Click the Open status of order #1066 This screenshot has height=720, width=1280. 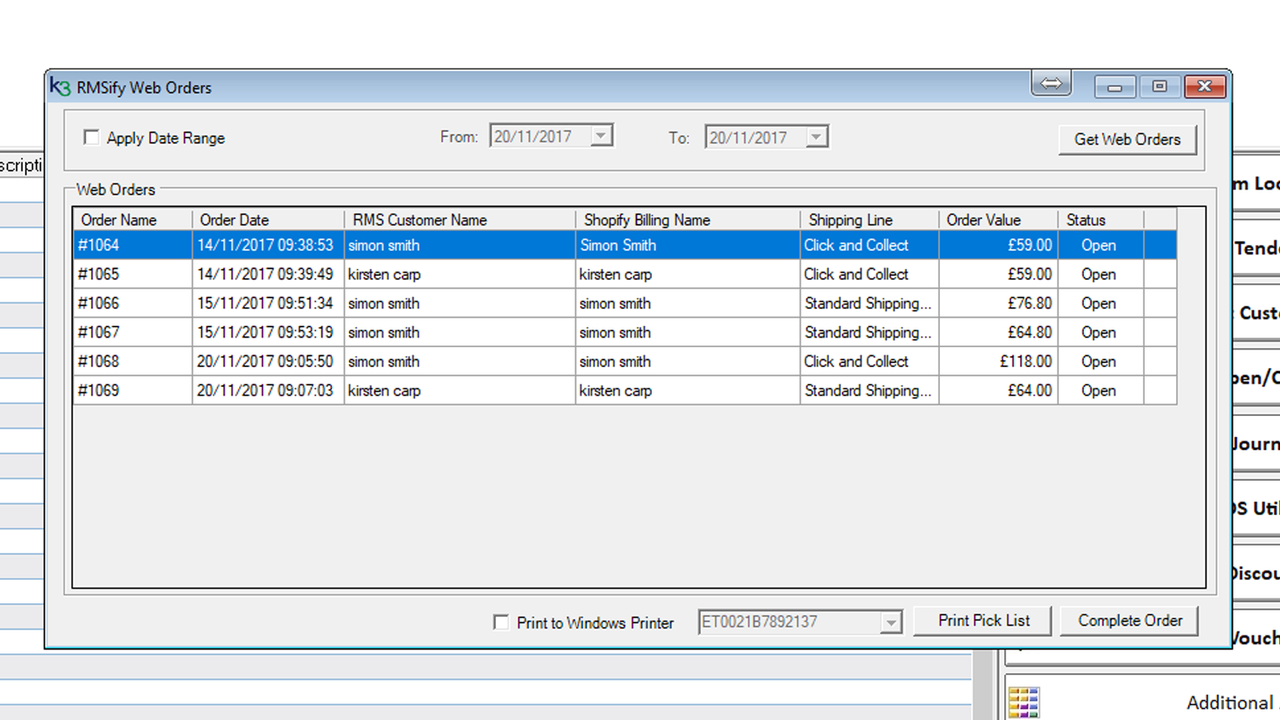(x=1098, y=303)
